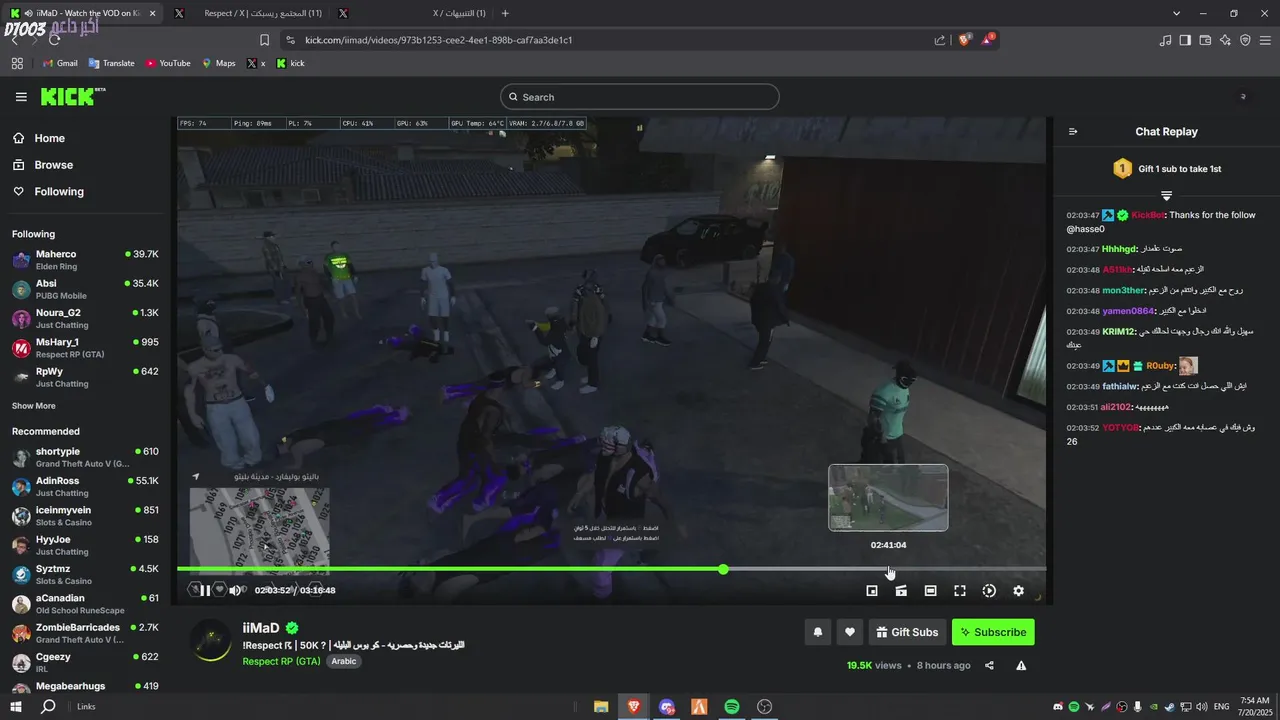Click iiMaD channel avatar
The width and height of the screenshot is (1280, 720).
click(x=211, y=641)
